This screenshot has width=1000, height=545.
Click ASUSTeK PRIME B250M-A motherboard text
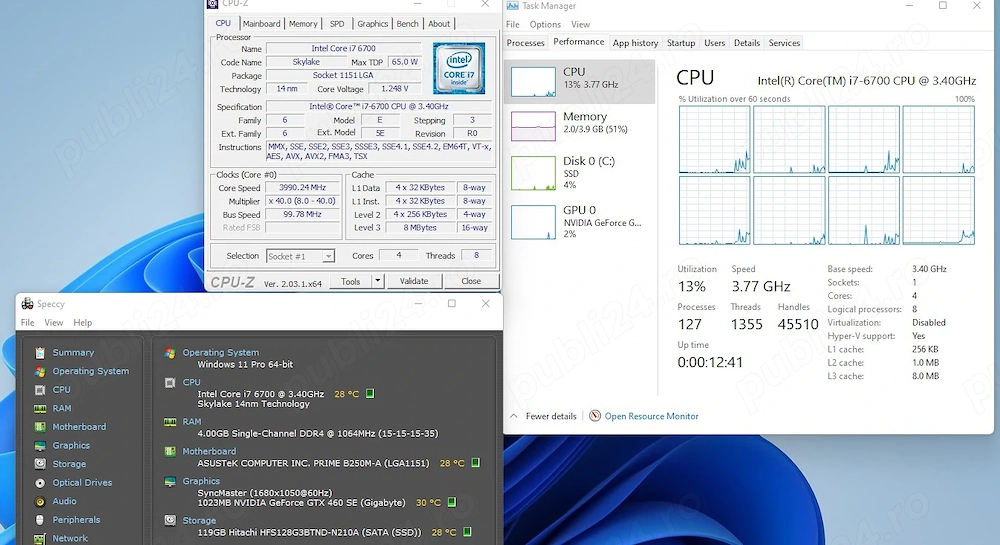click(313, 463)
